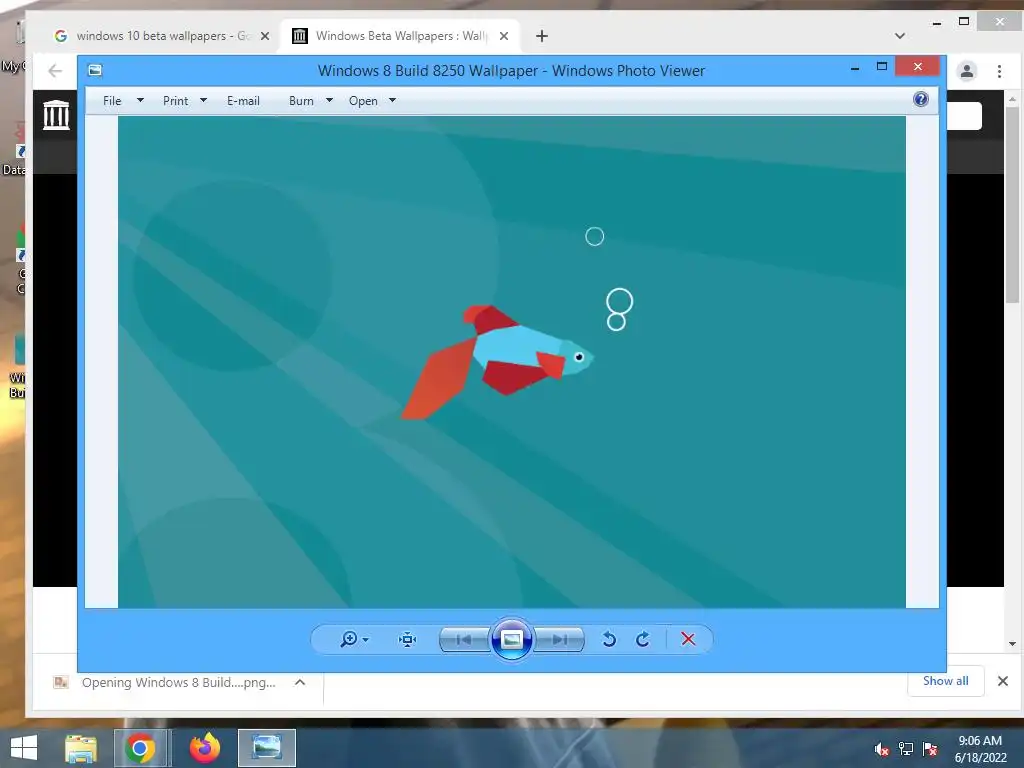The width and height of the screenshot is (1024, 768).
Task: Open Burn menu
Action: [x=301, y=101]
